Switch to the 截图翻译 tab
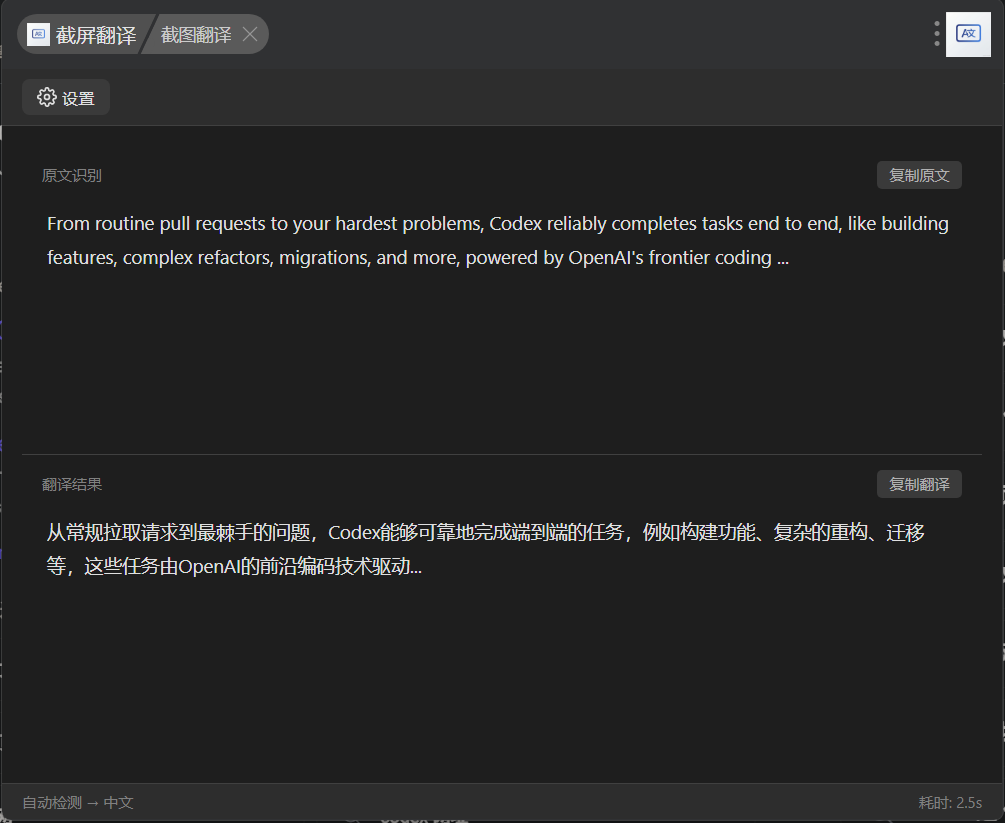The width and height of the screenshot is (1005, 823). coord(195,35)
